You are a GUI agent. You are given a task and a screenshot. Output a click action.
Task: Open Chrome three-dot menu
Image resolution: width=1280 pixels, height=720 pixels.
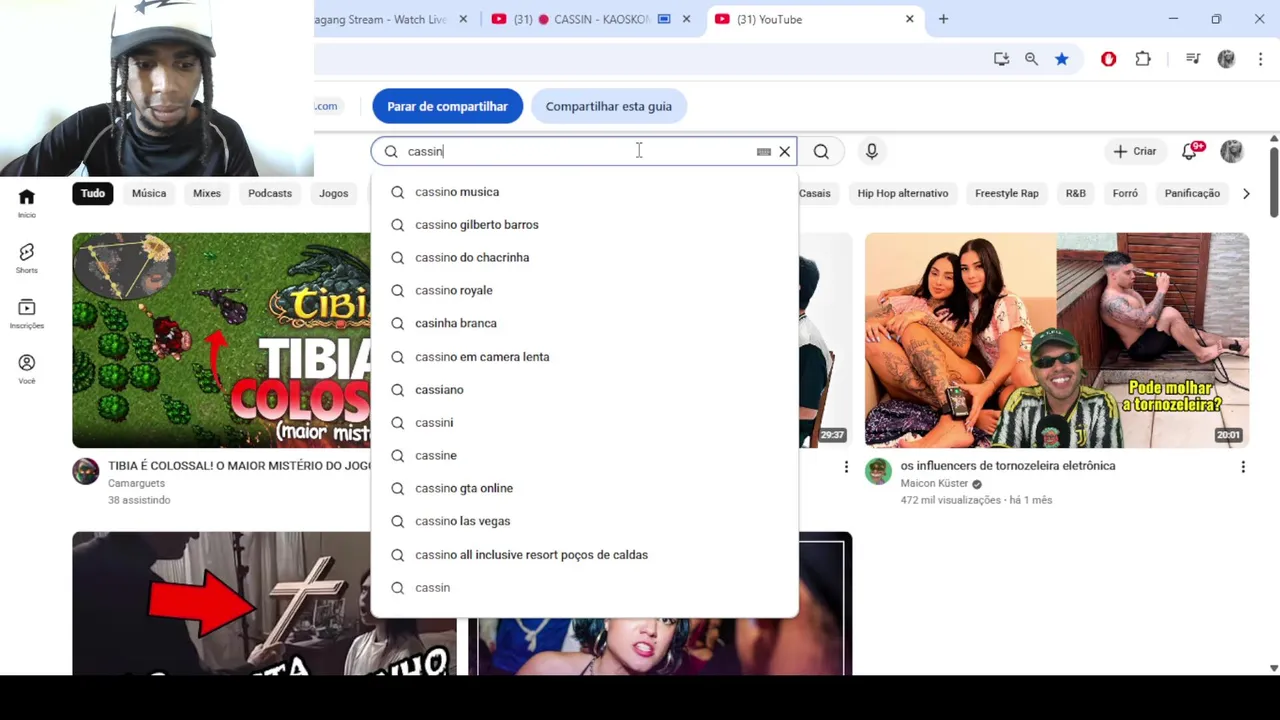coord(1260,59)
